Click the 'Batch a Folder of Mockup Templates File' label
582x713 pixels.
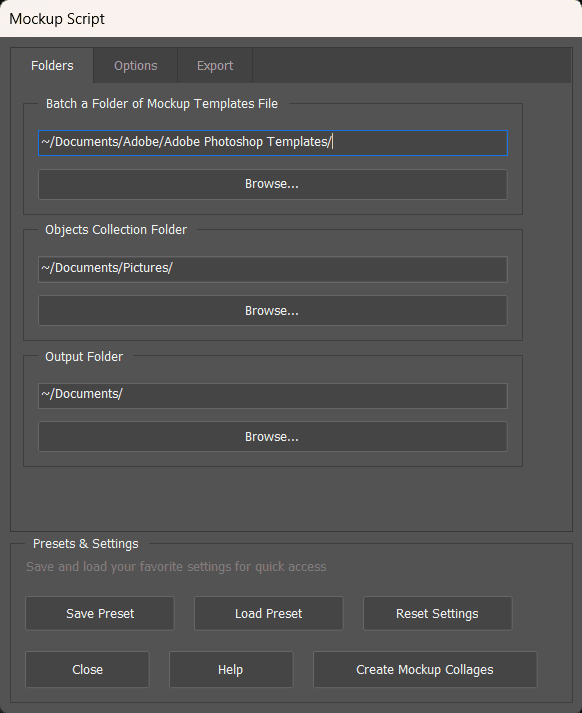point(162,104)
